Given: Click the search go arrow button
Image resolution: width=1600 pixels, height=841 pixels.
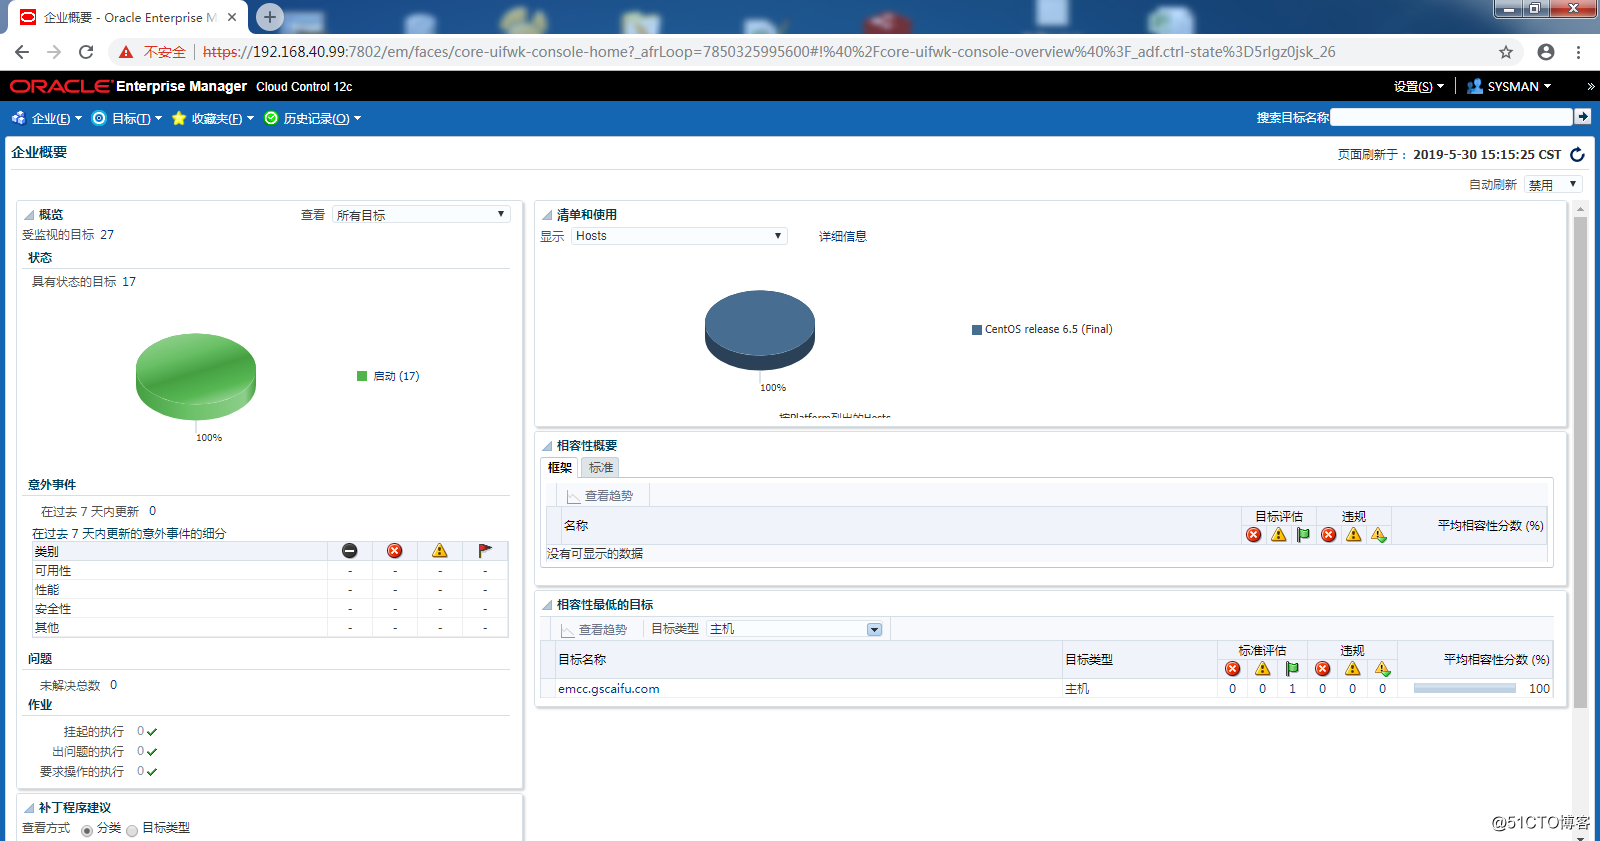Looking at the screenshot, I should (1583, 117).
